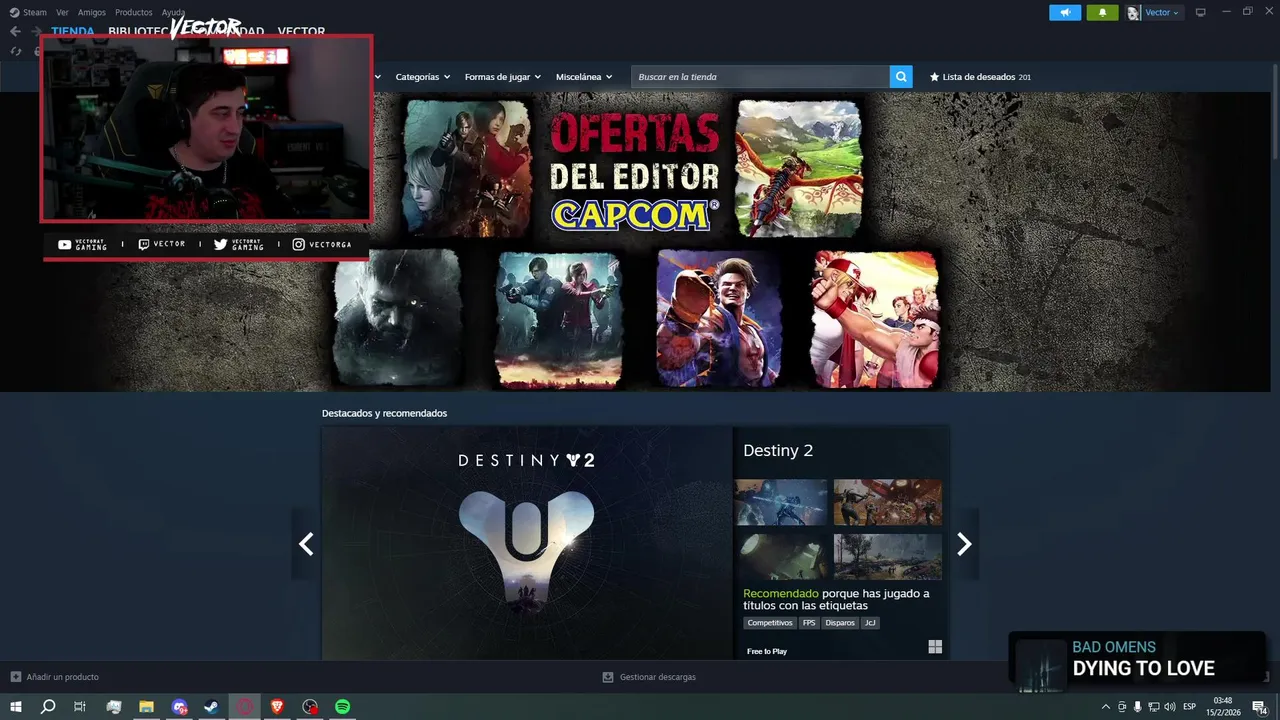
Task: Click the Capcom fighting collection cover art
Action: (x=875, y=318)
